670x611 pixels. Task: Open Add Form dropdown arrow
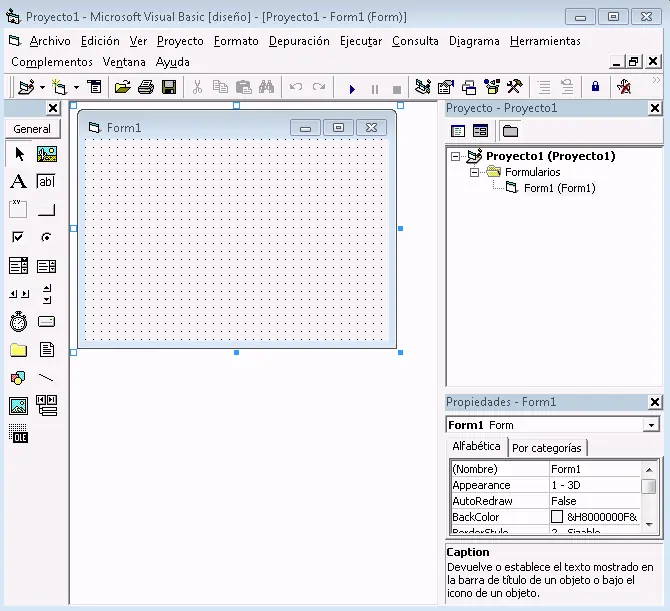pos(76,88)
